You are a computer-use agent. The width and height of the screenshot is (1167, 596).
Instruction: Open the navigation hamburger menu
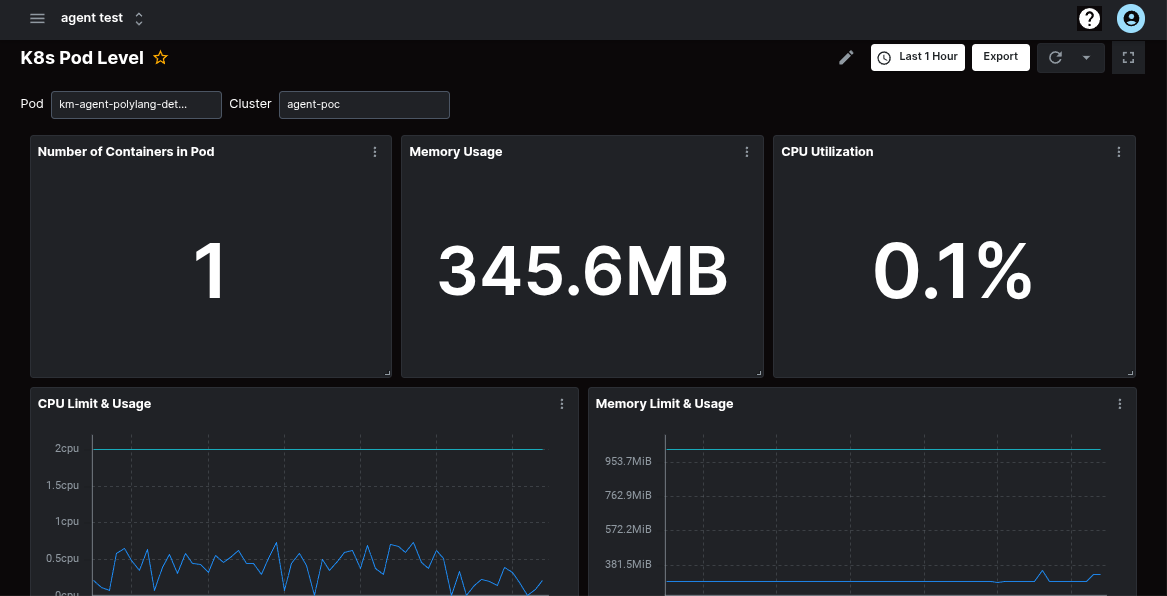click(x=37, y=17)
